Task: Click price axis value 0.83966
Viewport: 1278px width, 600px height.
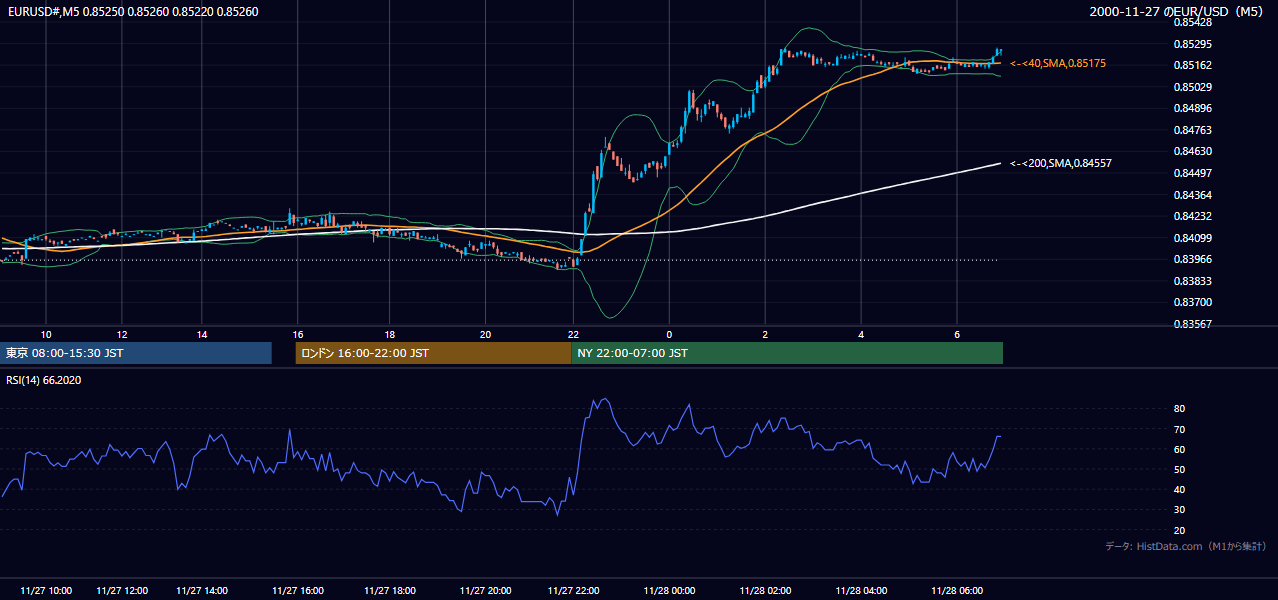Action: click(x=1192, y=260)
